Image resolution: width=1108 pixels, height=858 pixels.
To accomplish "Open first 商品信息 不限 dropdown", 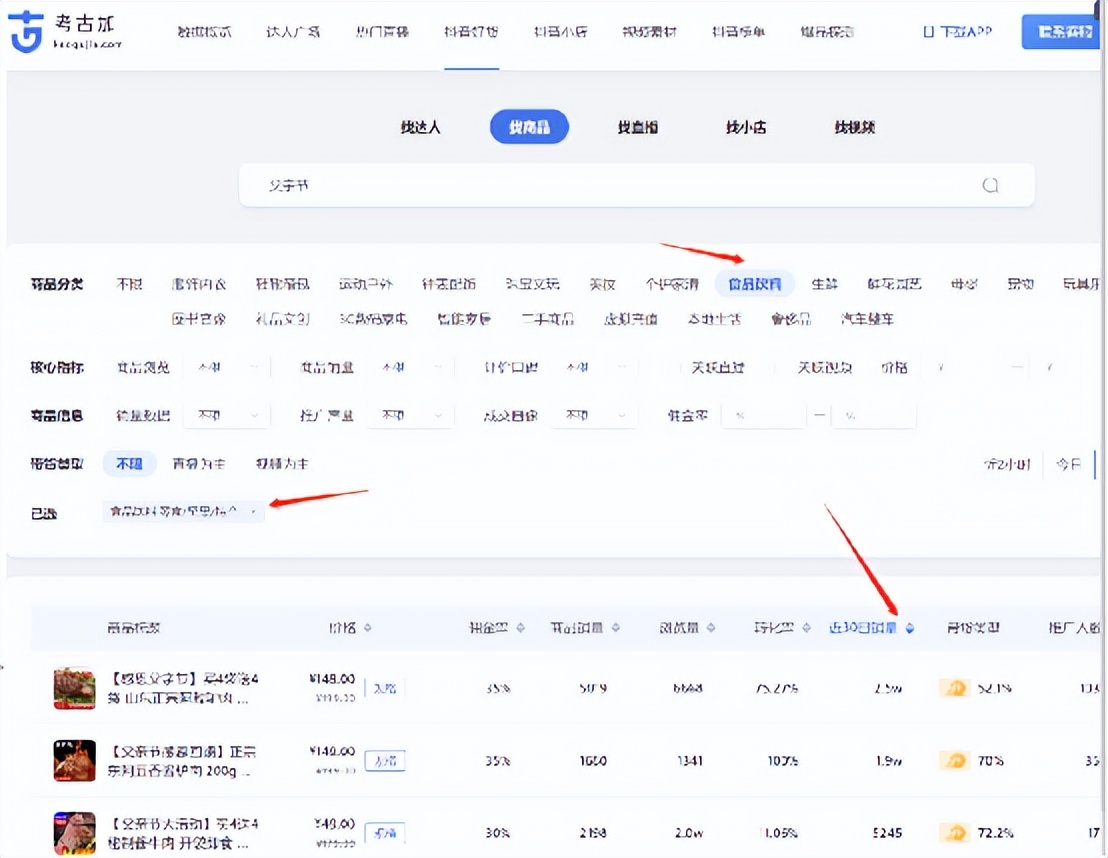I will tap(226, 416).
